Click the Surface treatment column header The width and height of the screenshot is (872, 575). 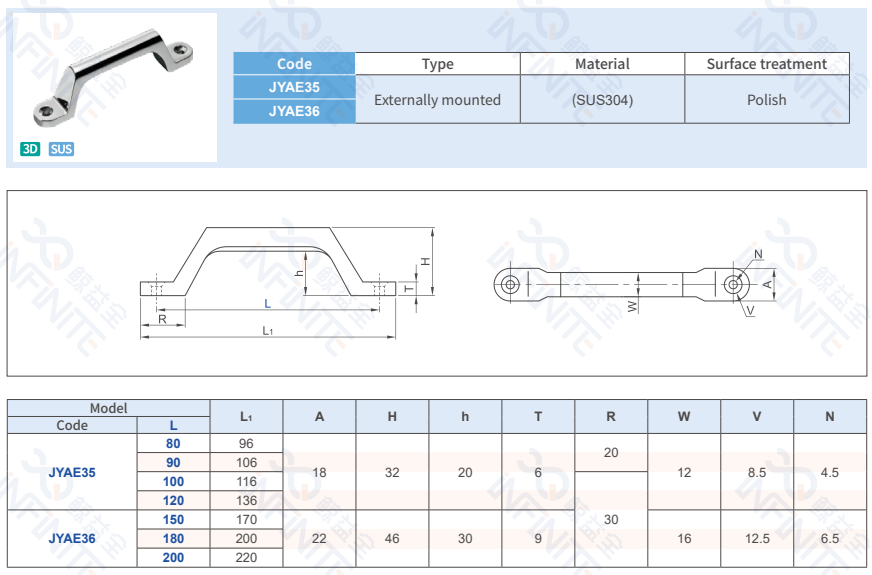[x=766, y=64]
